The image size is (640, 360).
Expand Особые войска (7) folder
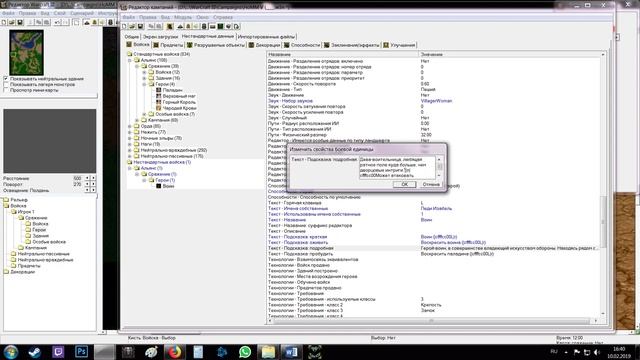click(144, 114)
